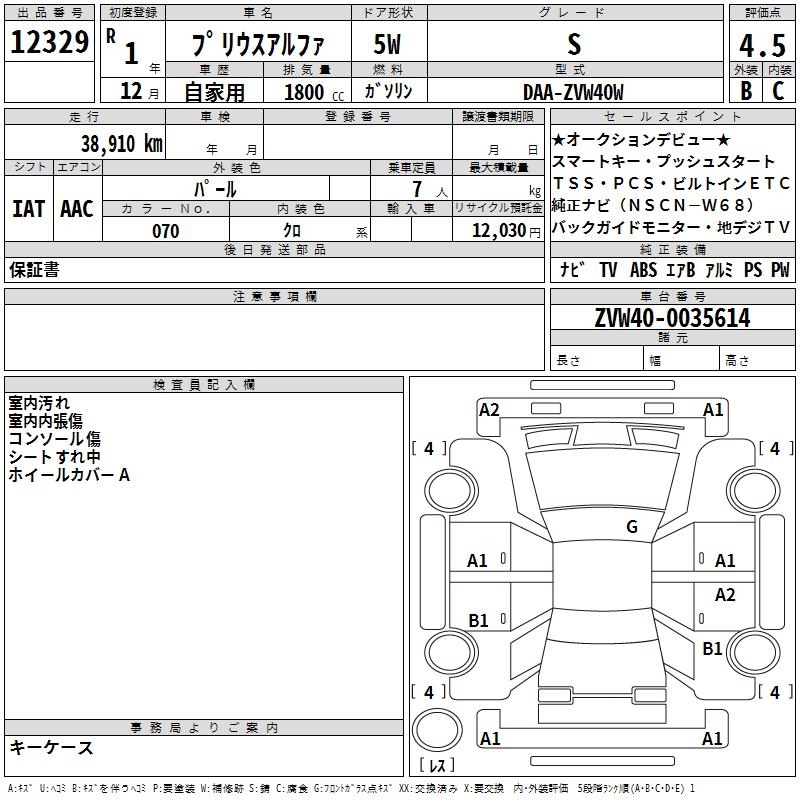This screenshot has height=800, width=800.
Task: Select the office notice キーケース
Action: [x=51, y=748]
